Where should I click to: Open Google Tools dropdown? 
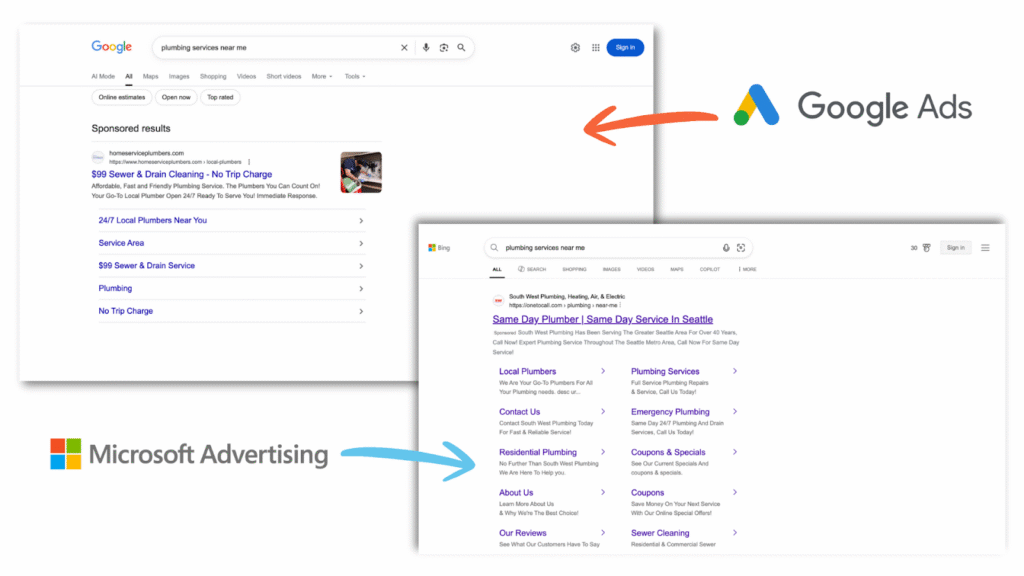point(355,76)
